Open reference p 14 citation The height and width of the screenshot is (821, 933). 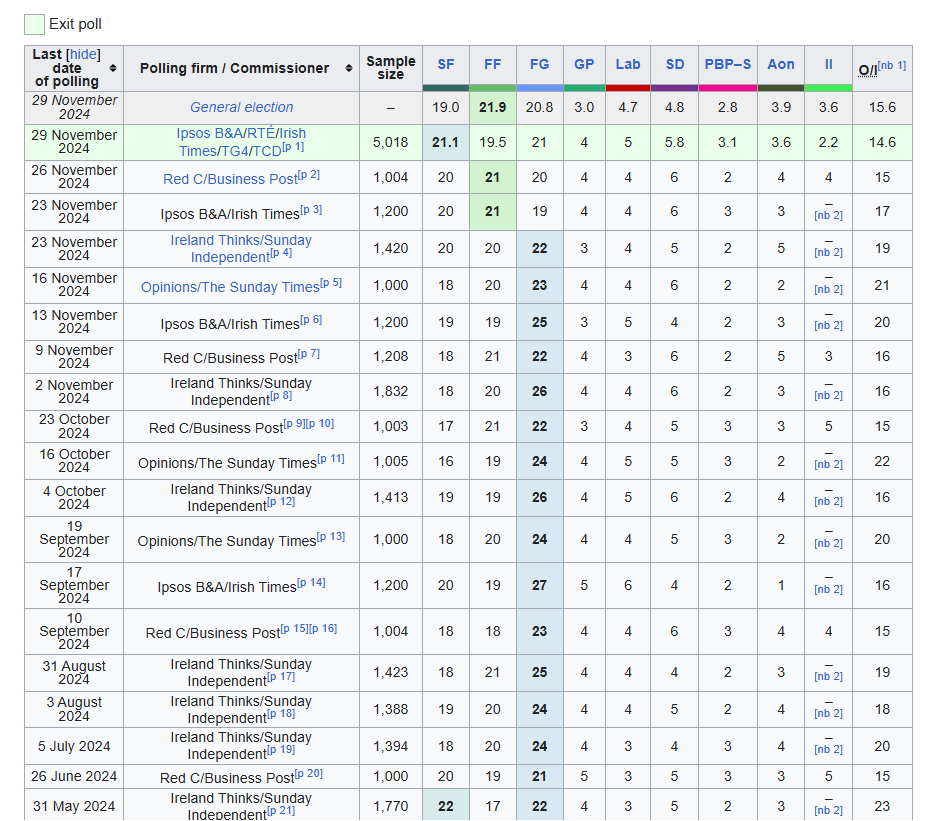311,582
